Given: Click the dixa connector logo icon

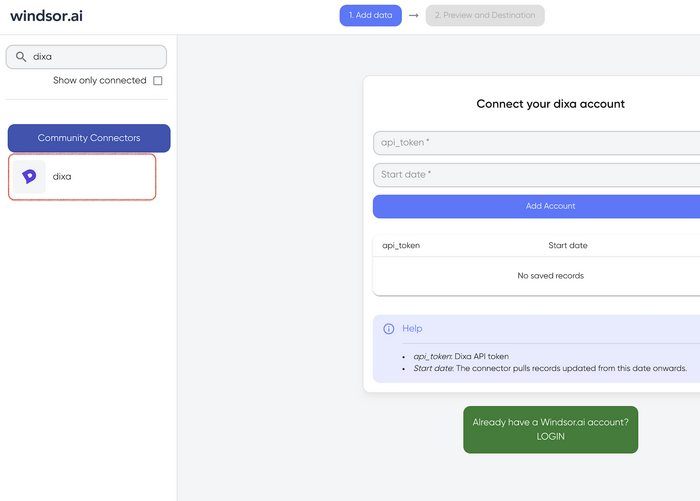Looking at the screenshot, I should [x=29, y=176].
